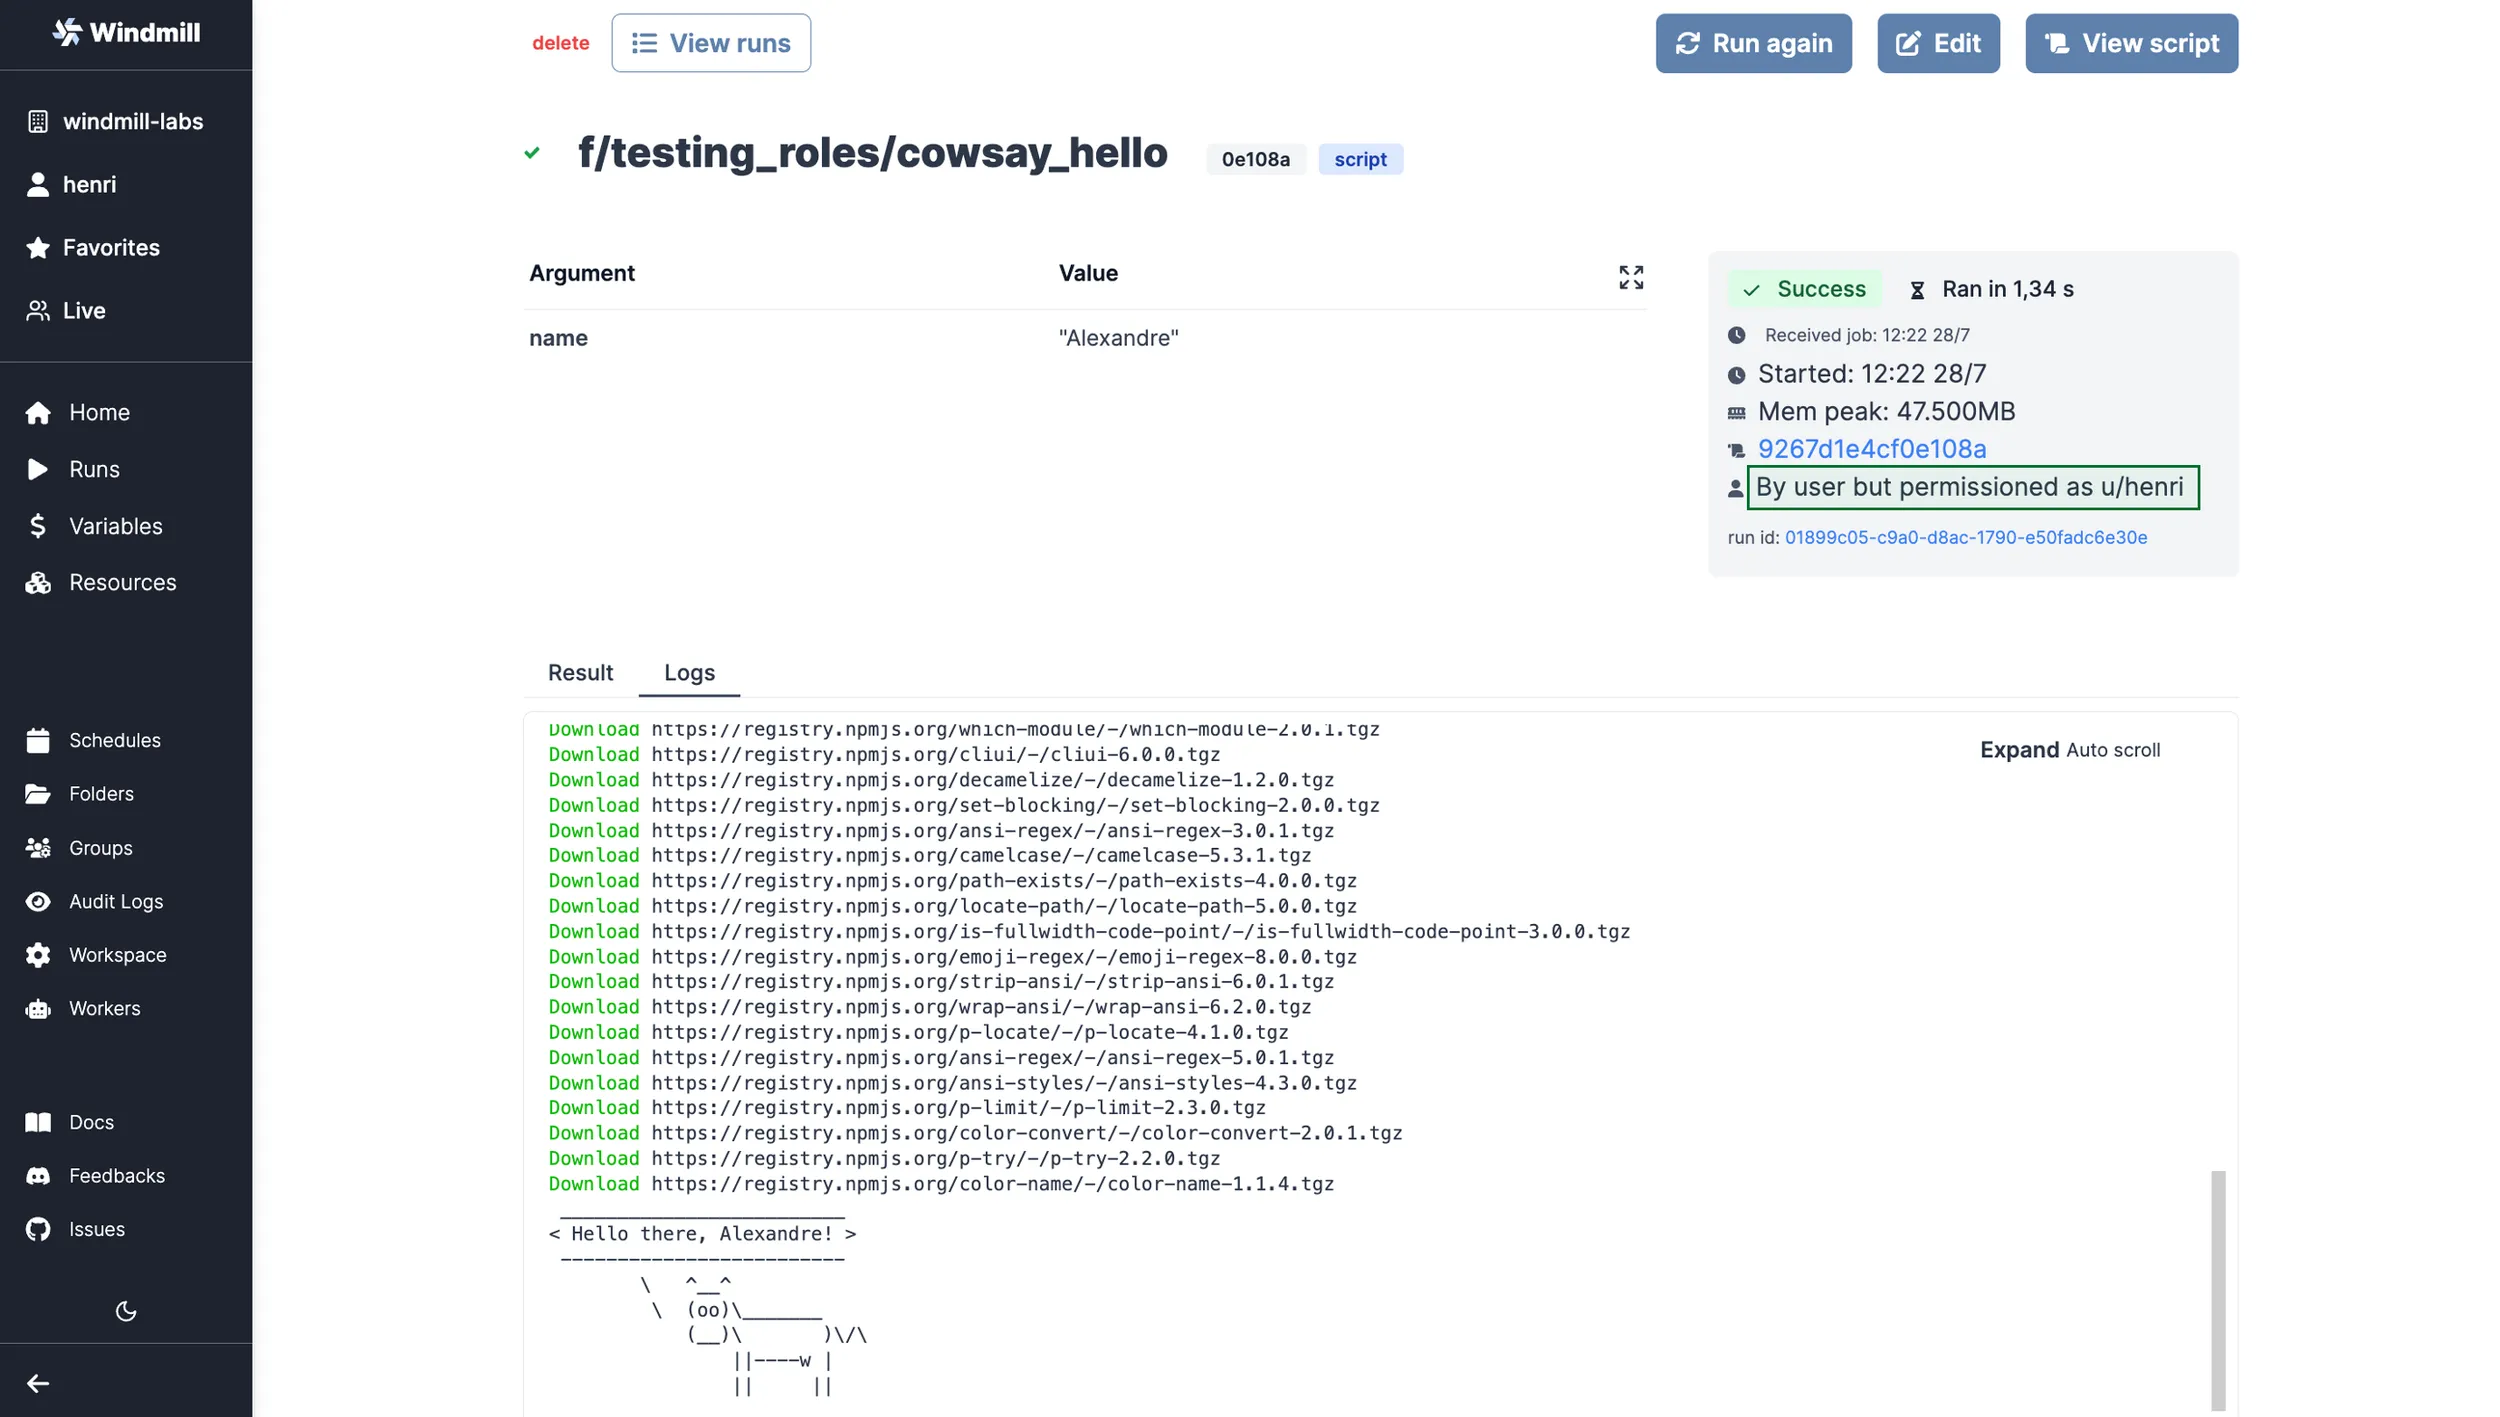This screenshot has width=2500, height=1417.
Task: Open Variables dollar icon
Action: click(38, 526)
